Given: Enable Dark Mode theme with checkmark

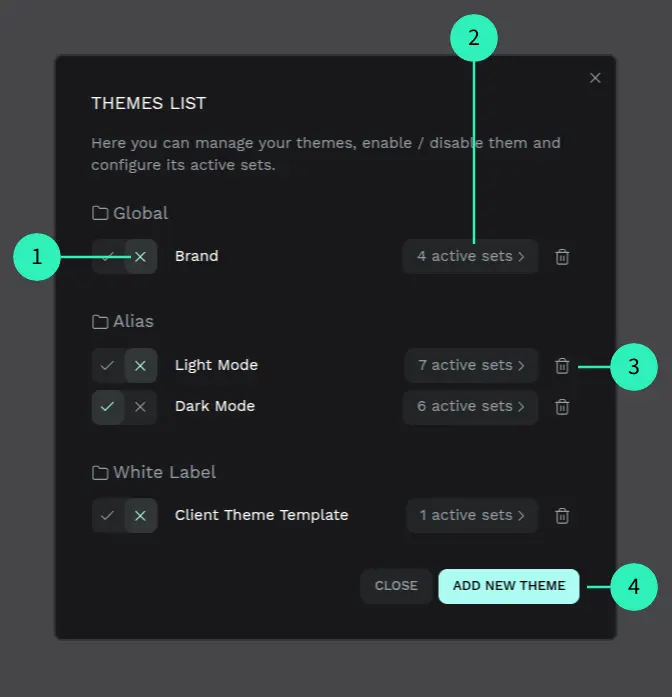Looking at the screenshot, I should [108, 407].
